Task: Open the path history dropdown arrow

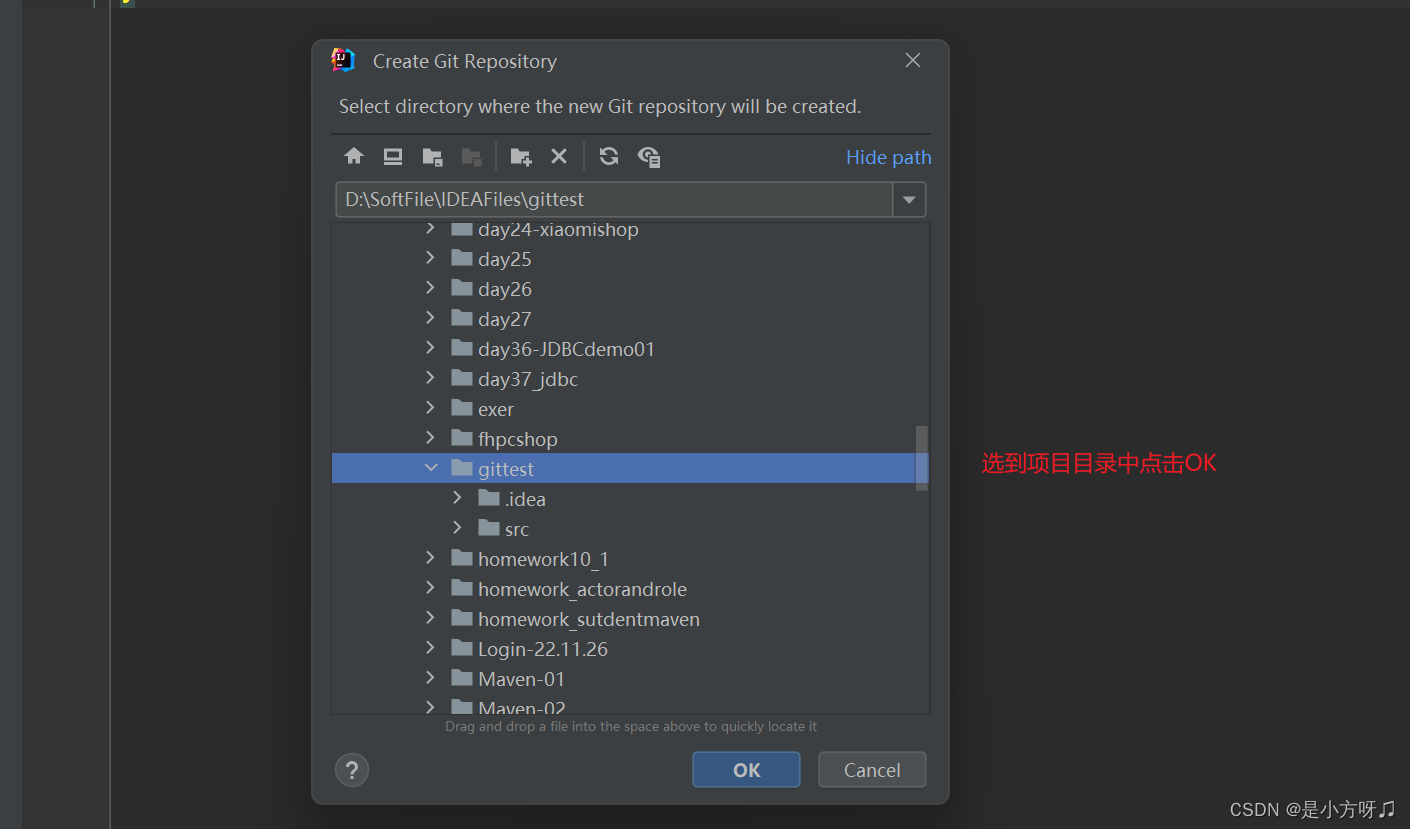Action: click(x=909, y=200)
